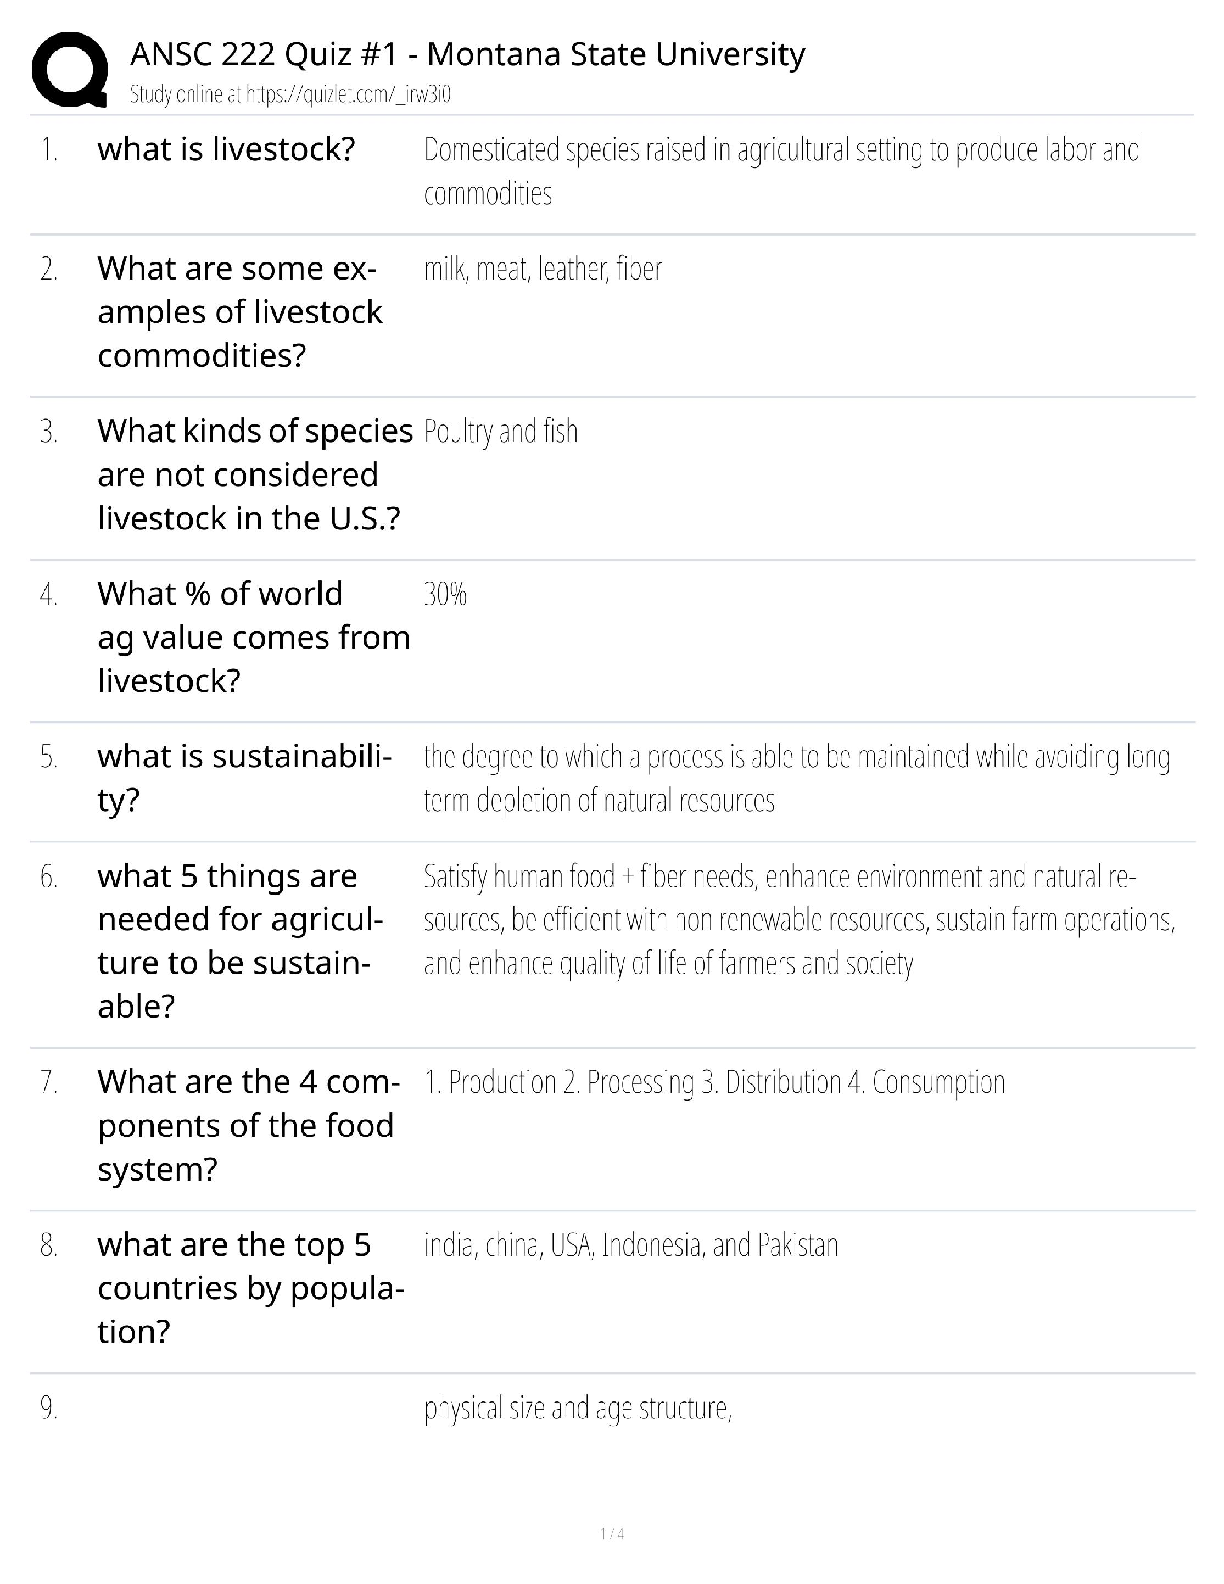This screenshot has height=1584, width=1224.
Task: Click the 'Poultry and fish' answer
Action: [501, 432]
